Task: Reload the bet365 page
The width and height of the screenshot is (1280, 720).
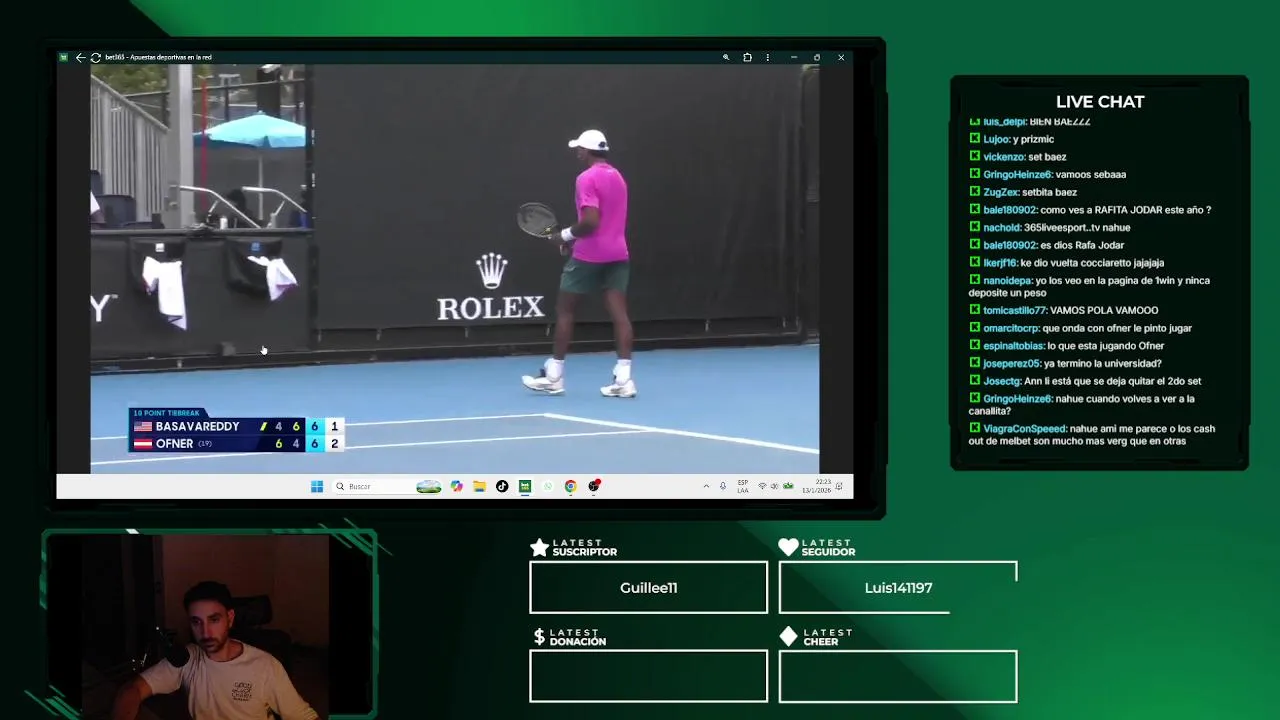Action: (x=95, y=57)
